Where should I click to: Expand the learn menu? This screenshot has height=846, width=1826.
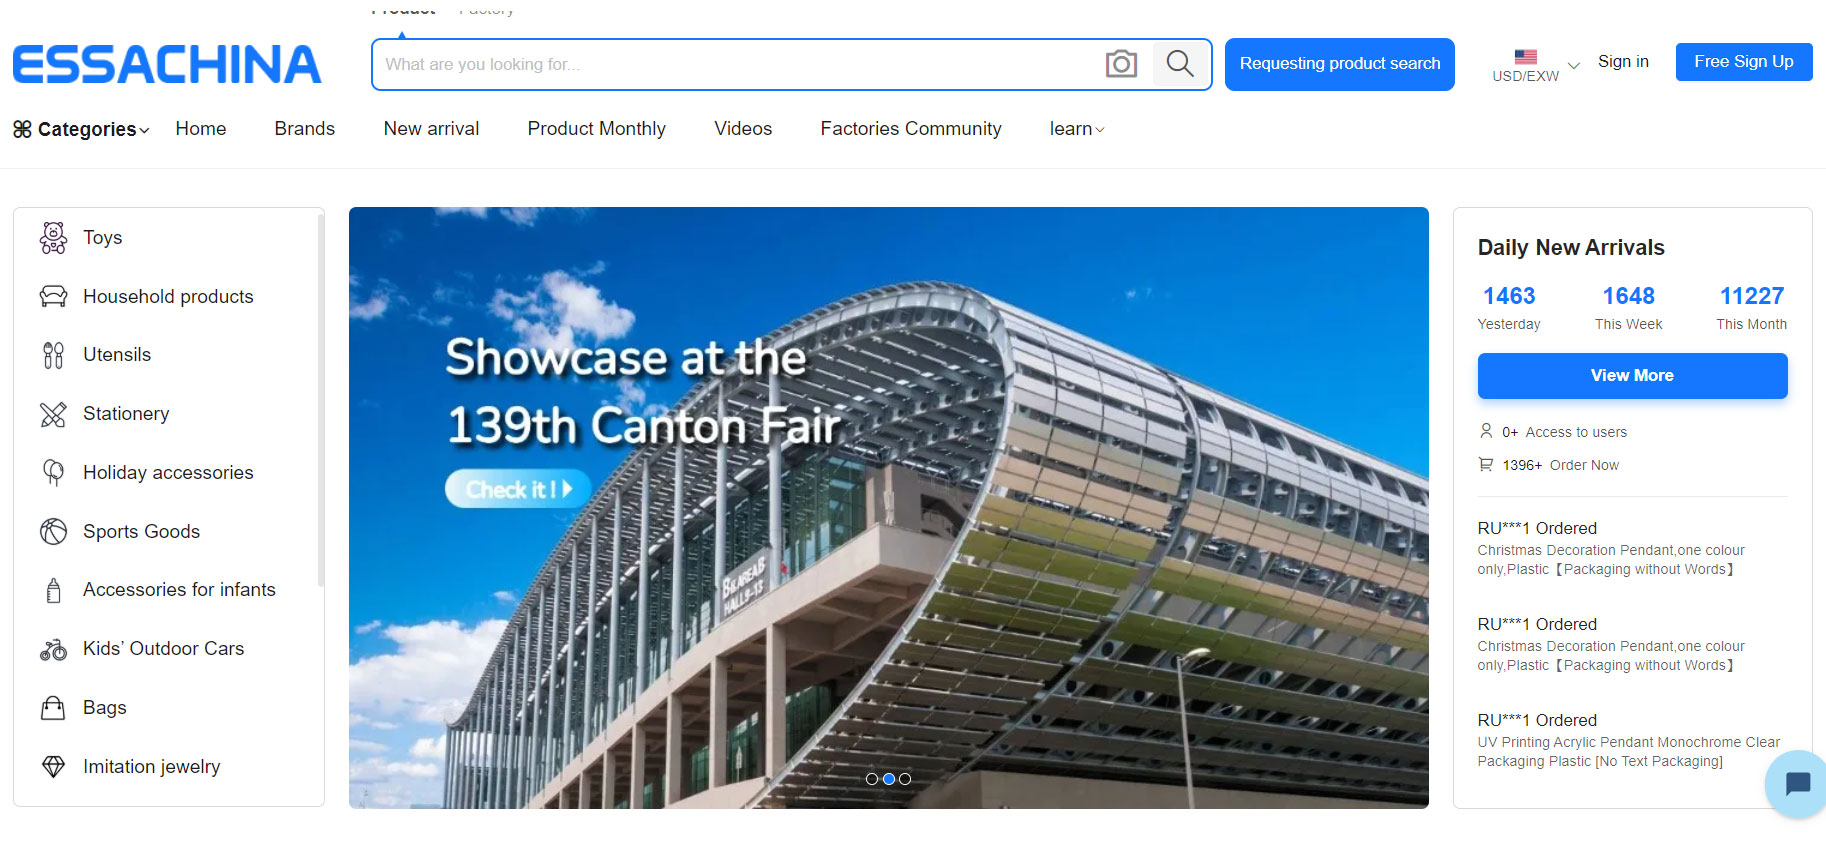1077,129
